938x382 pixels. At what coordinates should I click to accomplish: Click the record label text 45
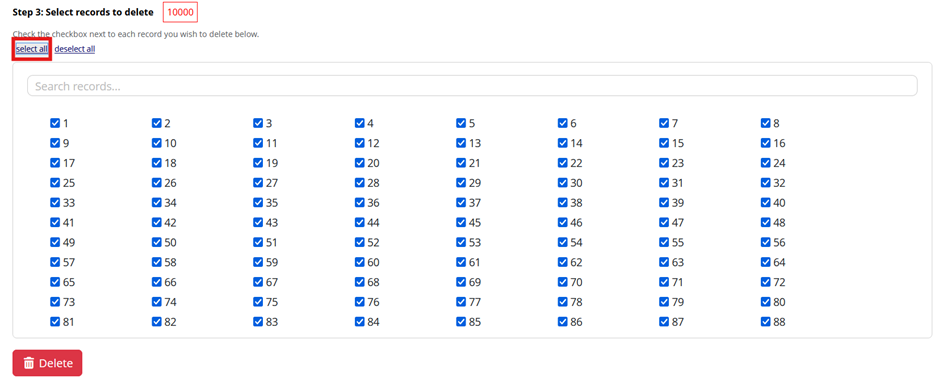(475, 222)
